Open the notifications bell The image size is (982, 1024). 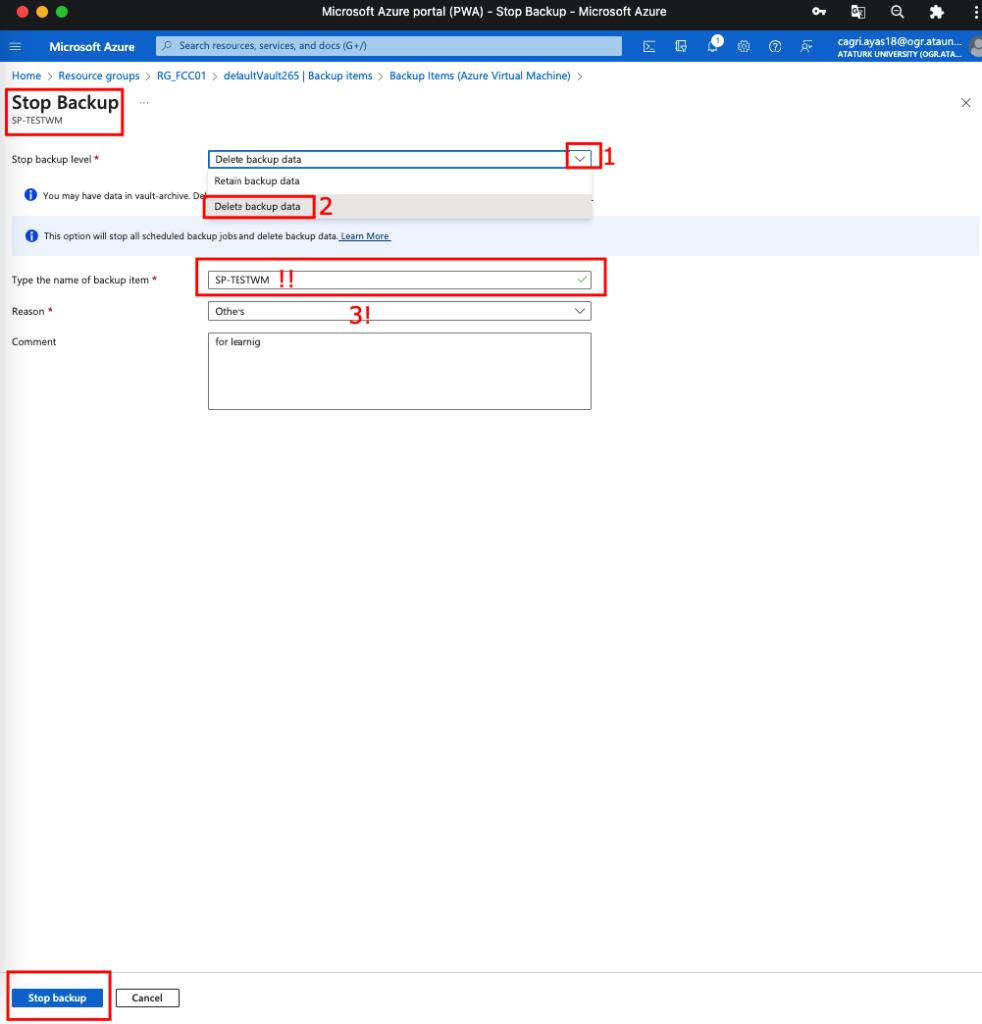click(x=713, y=47)
